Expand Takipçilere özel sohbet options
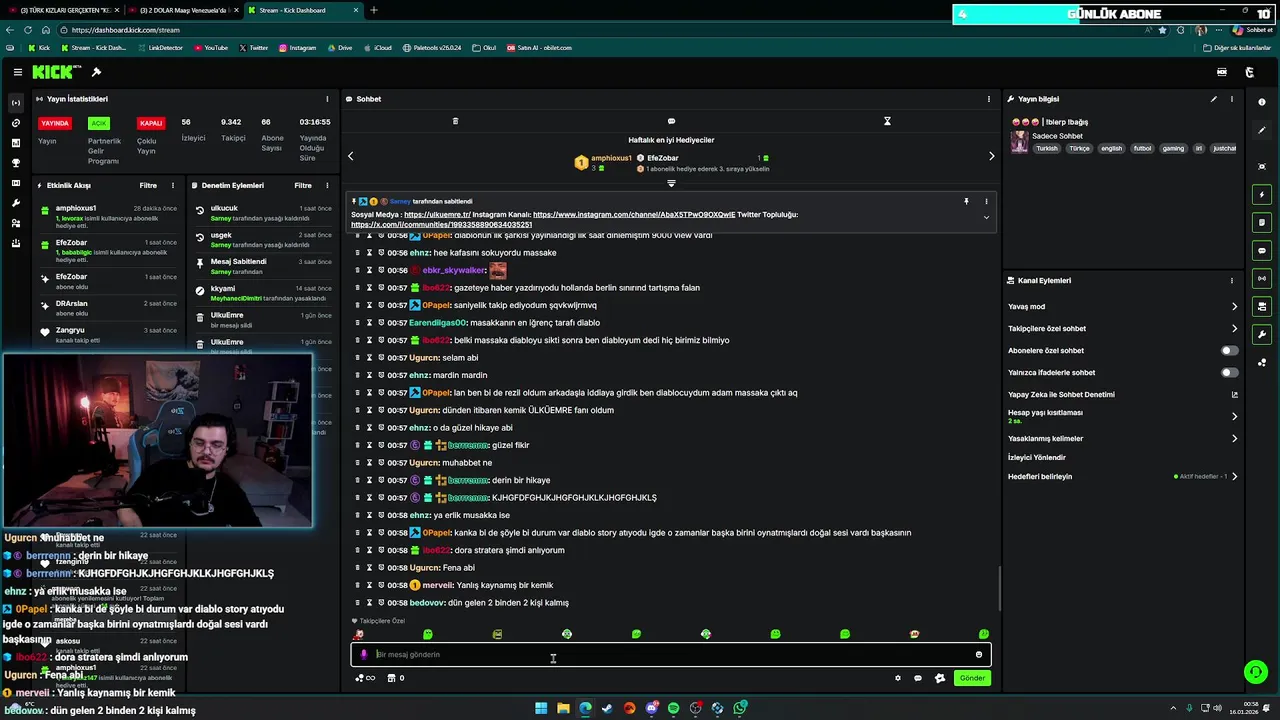 [1234, 329]
